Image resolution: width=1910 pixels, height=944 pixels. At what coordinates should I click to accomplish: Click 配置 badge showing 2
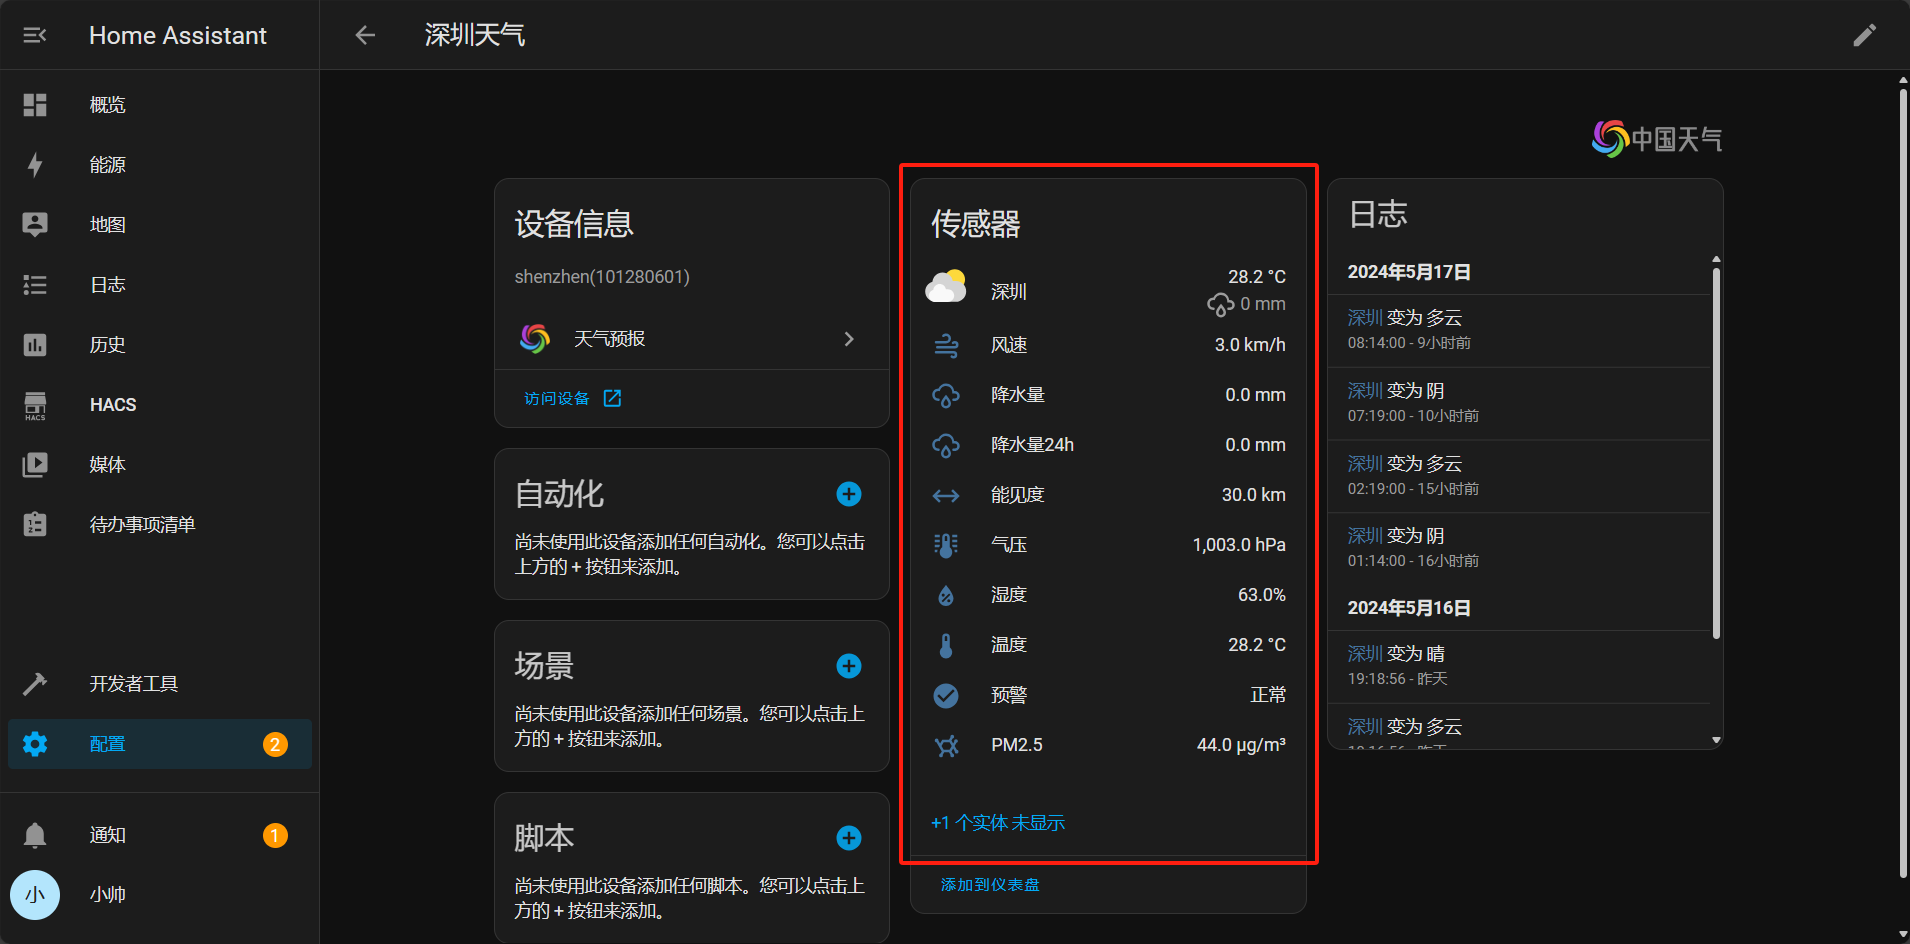click(275, 744)
